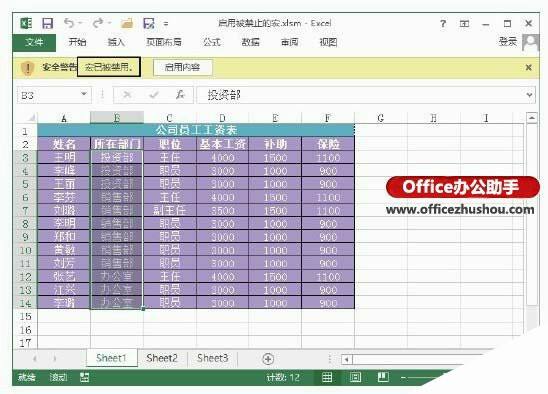Click the 计数: 12 status bar entry
This screenshot has width=548, height=394.
coord(283,378)
